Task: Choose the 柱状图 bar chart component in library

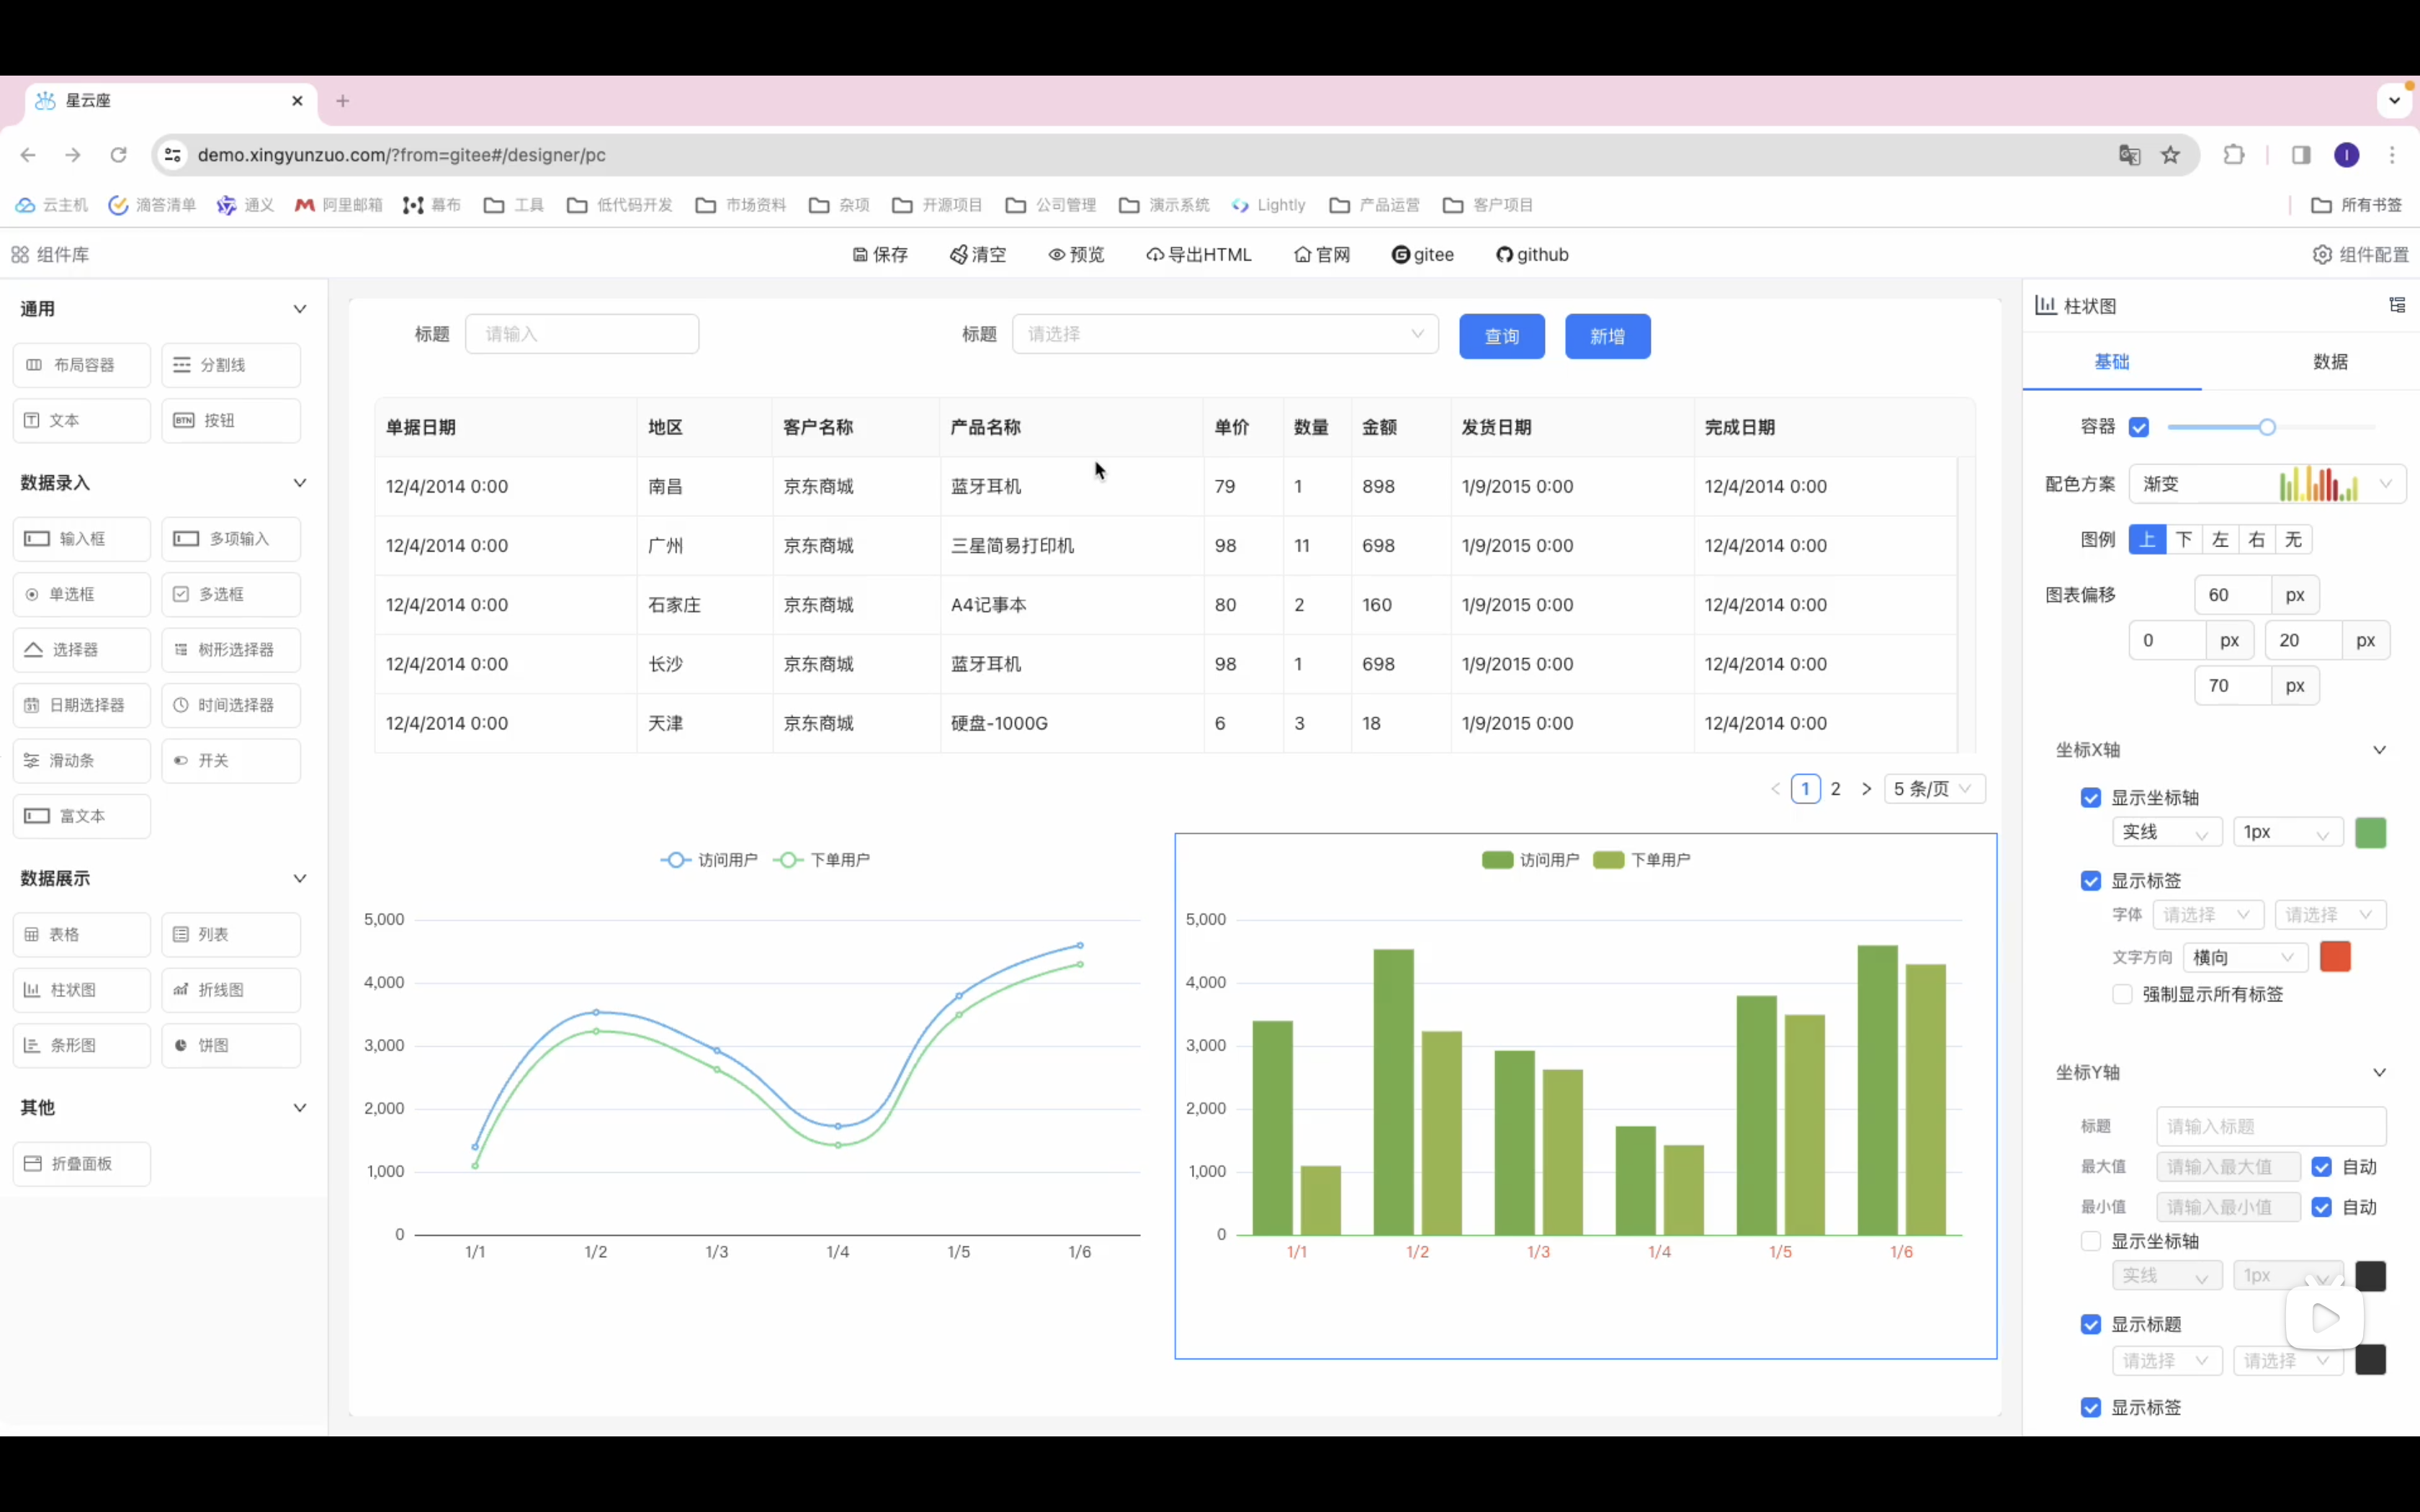Action: 81,990
